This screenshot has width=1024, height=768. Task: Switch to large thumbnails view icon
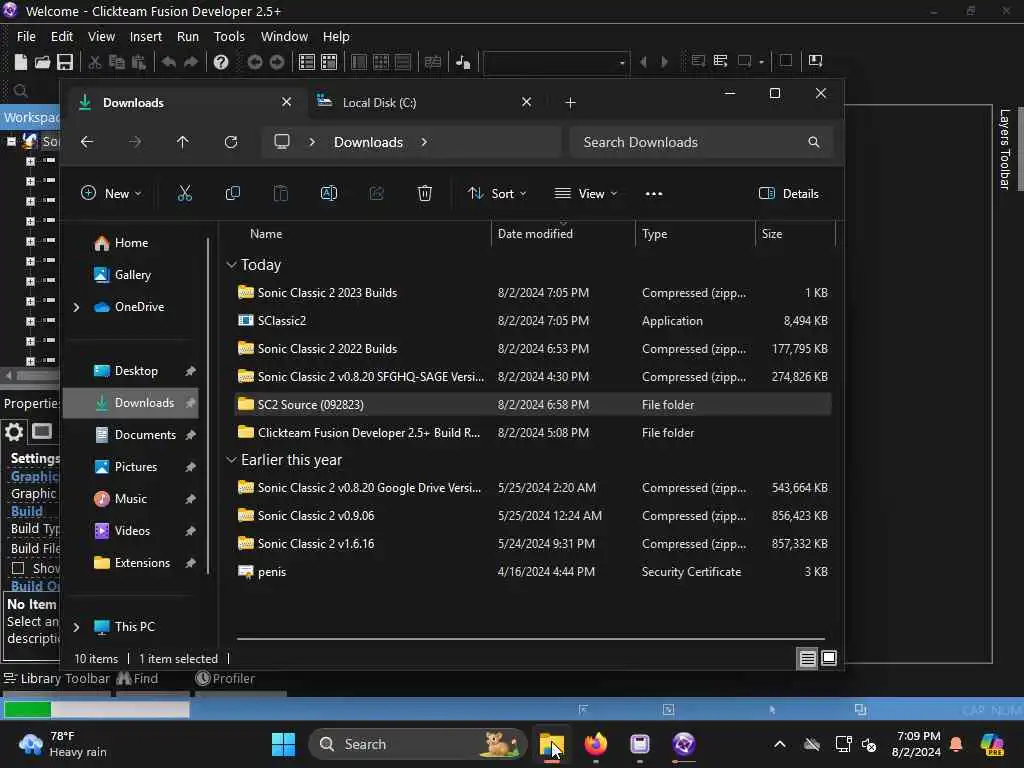tap(829, 658)
